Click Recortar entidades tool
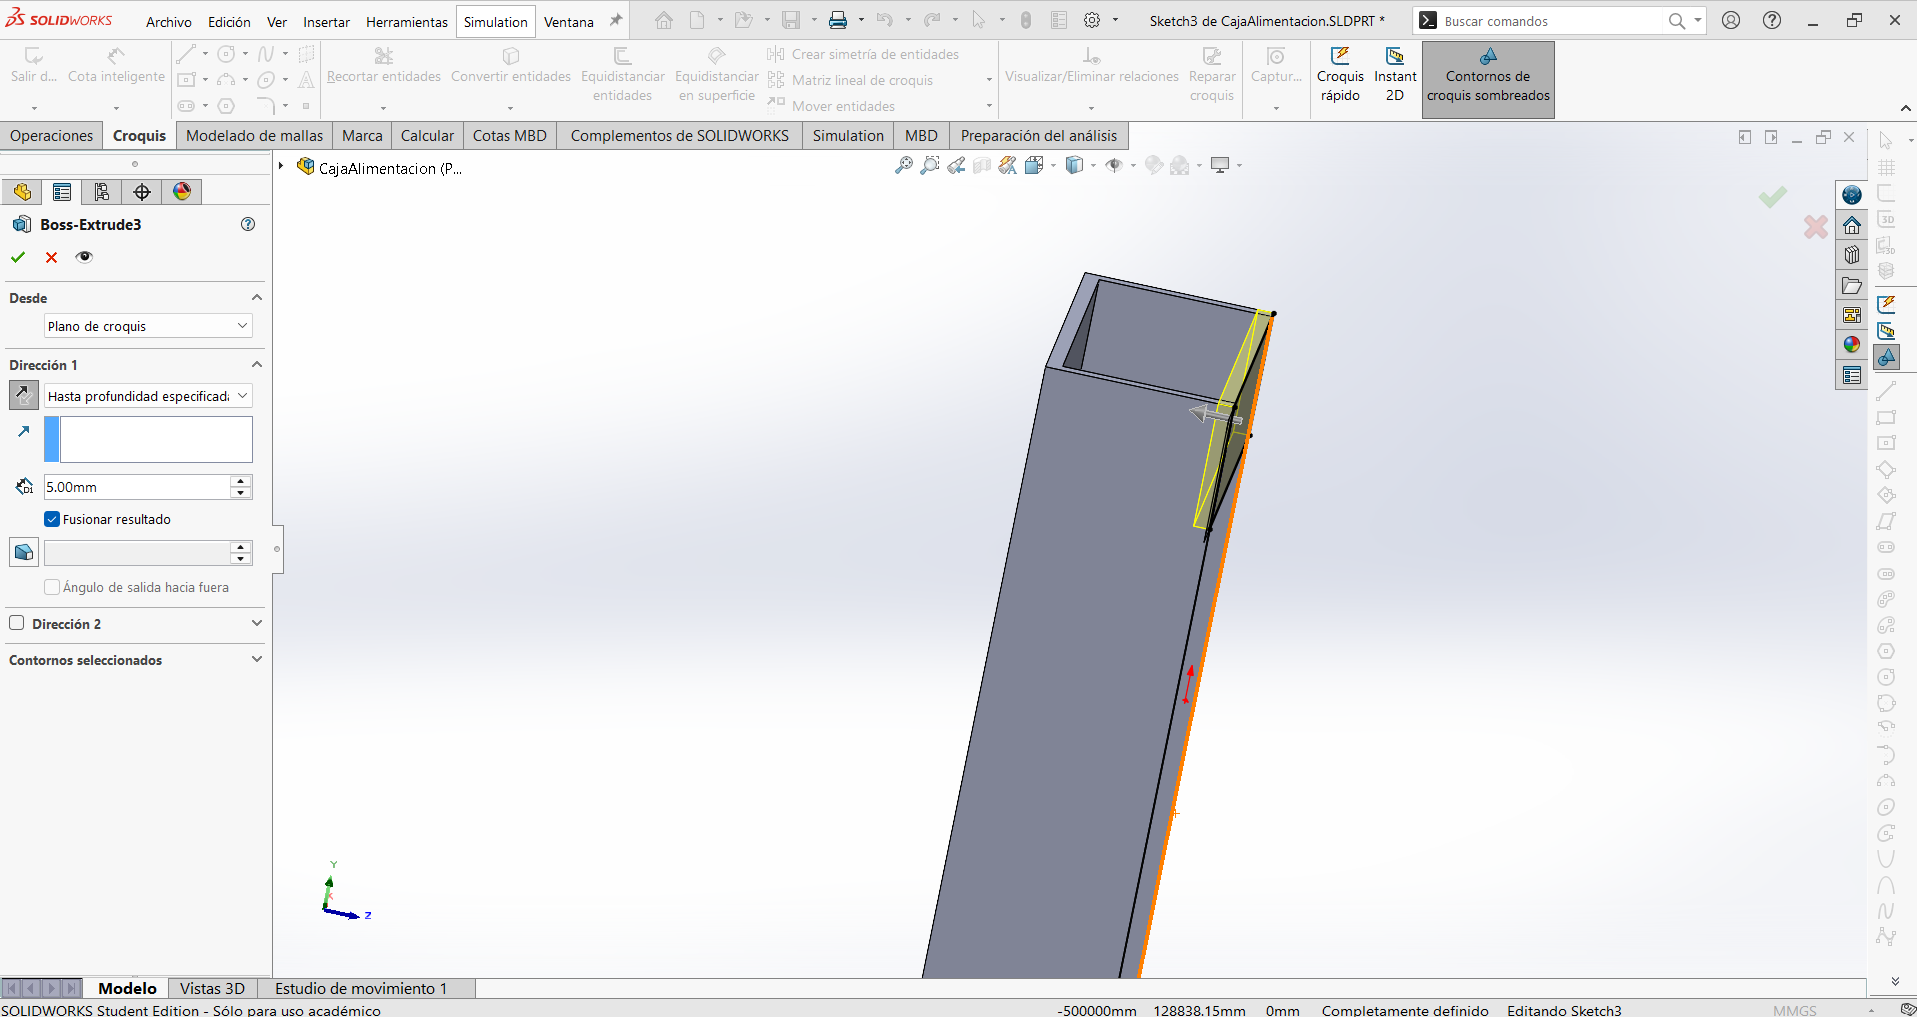 [384, 66]
